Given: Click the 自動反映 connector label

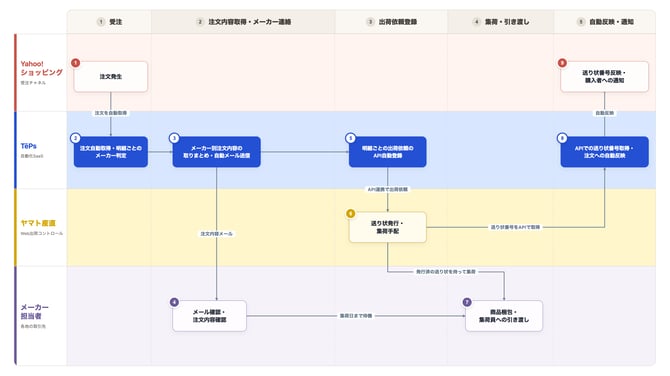Looking at the screenshot, I should point(604,113).
